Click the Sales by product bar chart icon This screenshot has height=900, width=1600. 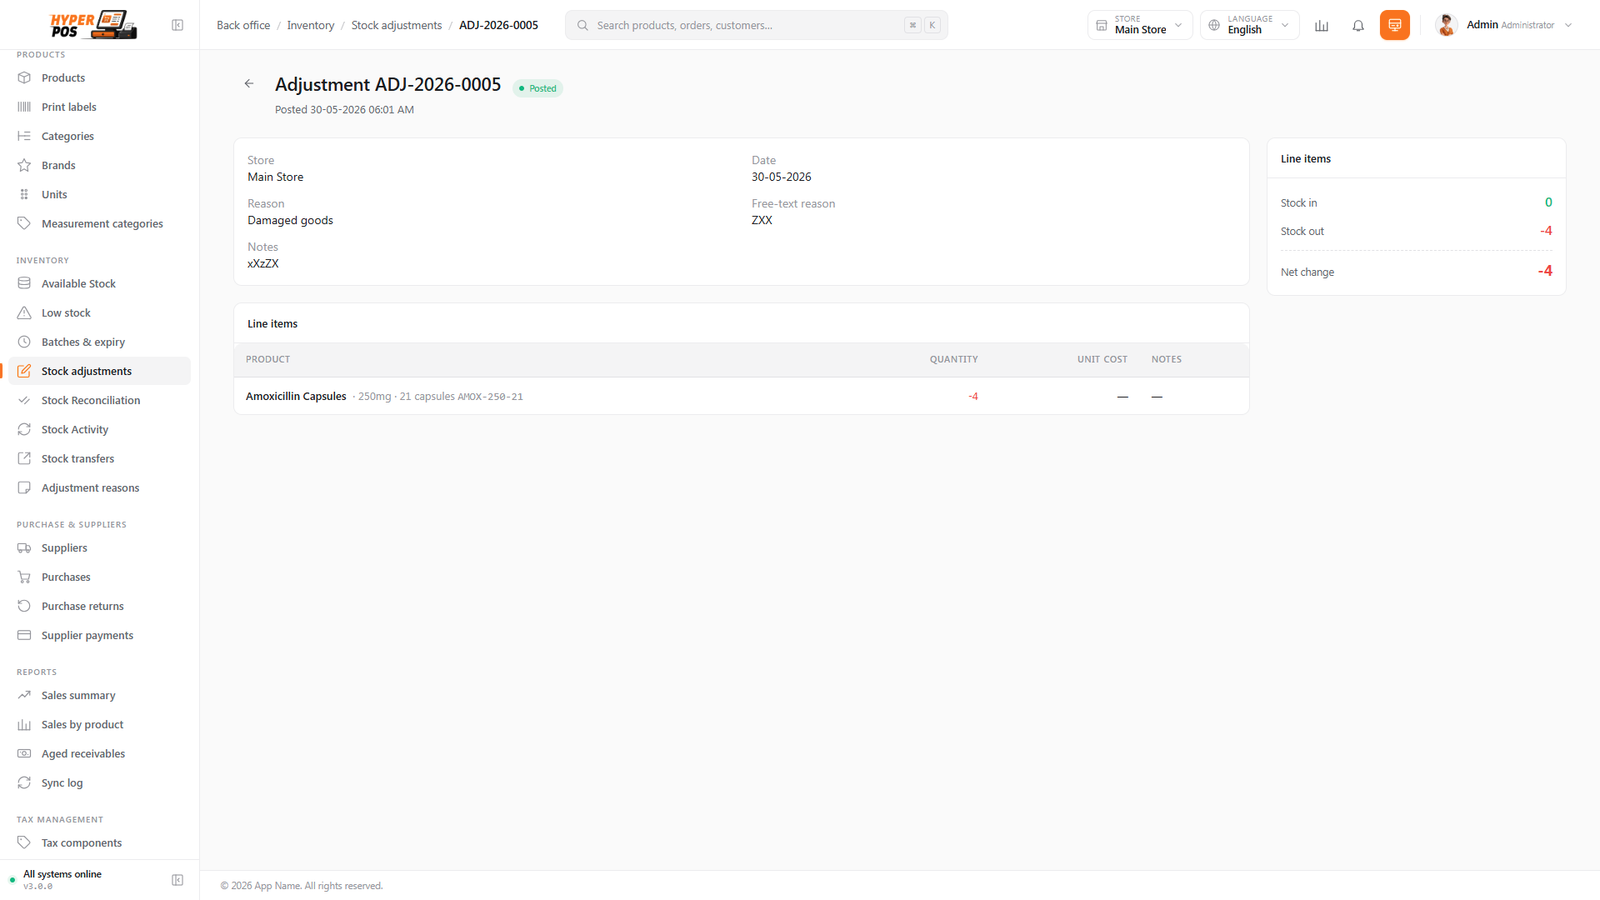24,725
